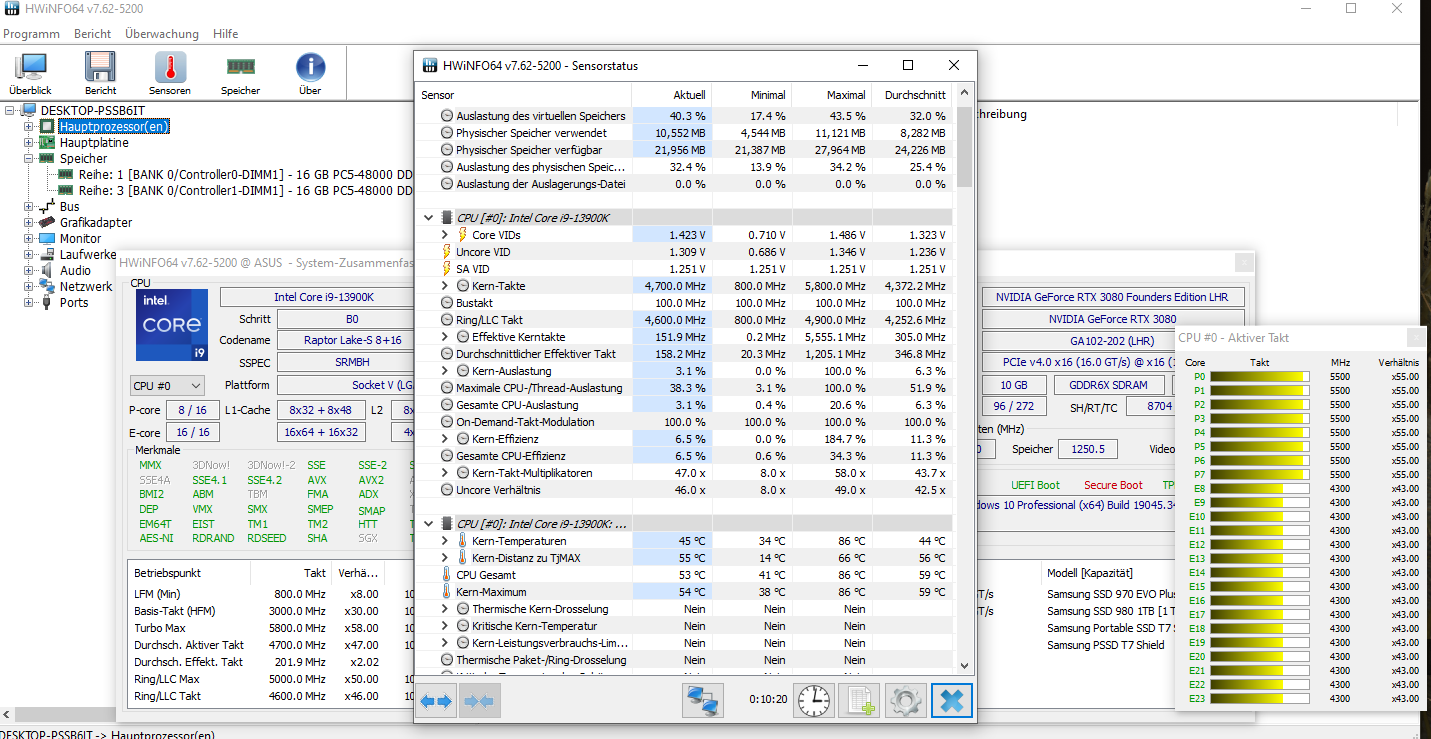Click the network monitors icon in Sensorstatus
The image size is (1431, 739).
pos(703,701)
